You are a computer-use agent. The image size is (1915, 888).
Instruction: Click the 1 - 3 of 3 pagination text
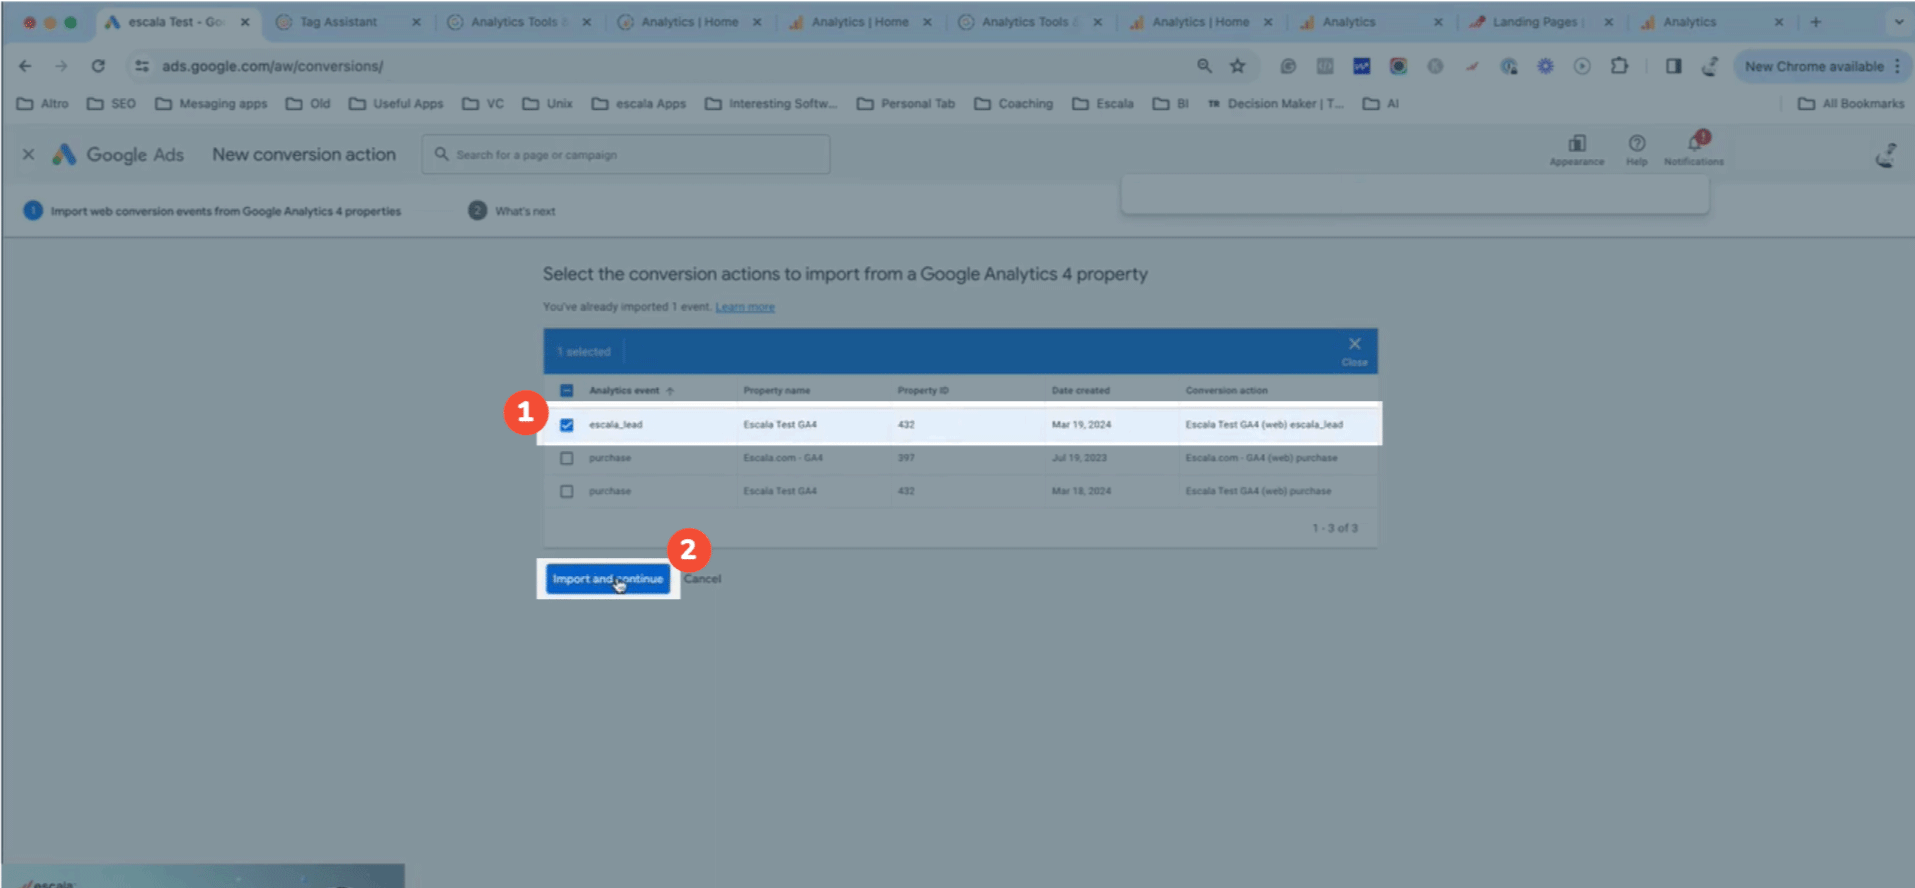coord(1335,528)
